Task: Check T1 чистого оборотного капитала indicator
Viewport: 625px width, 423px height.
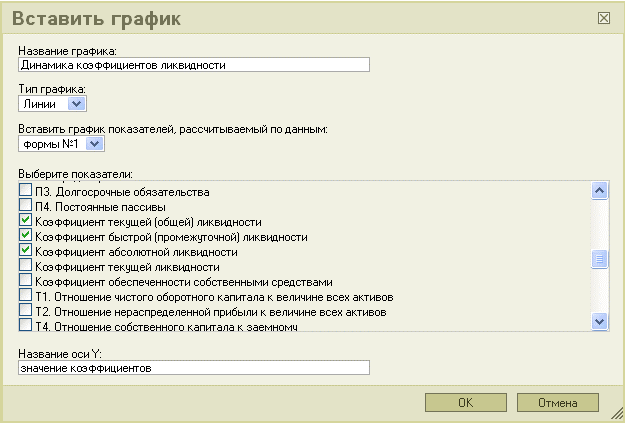Action: coord(26,297)
